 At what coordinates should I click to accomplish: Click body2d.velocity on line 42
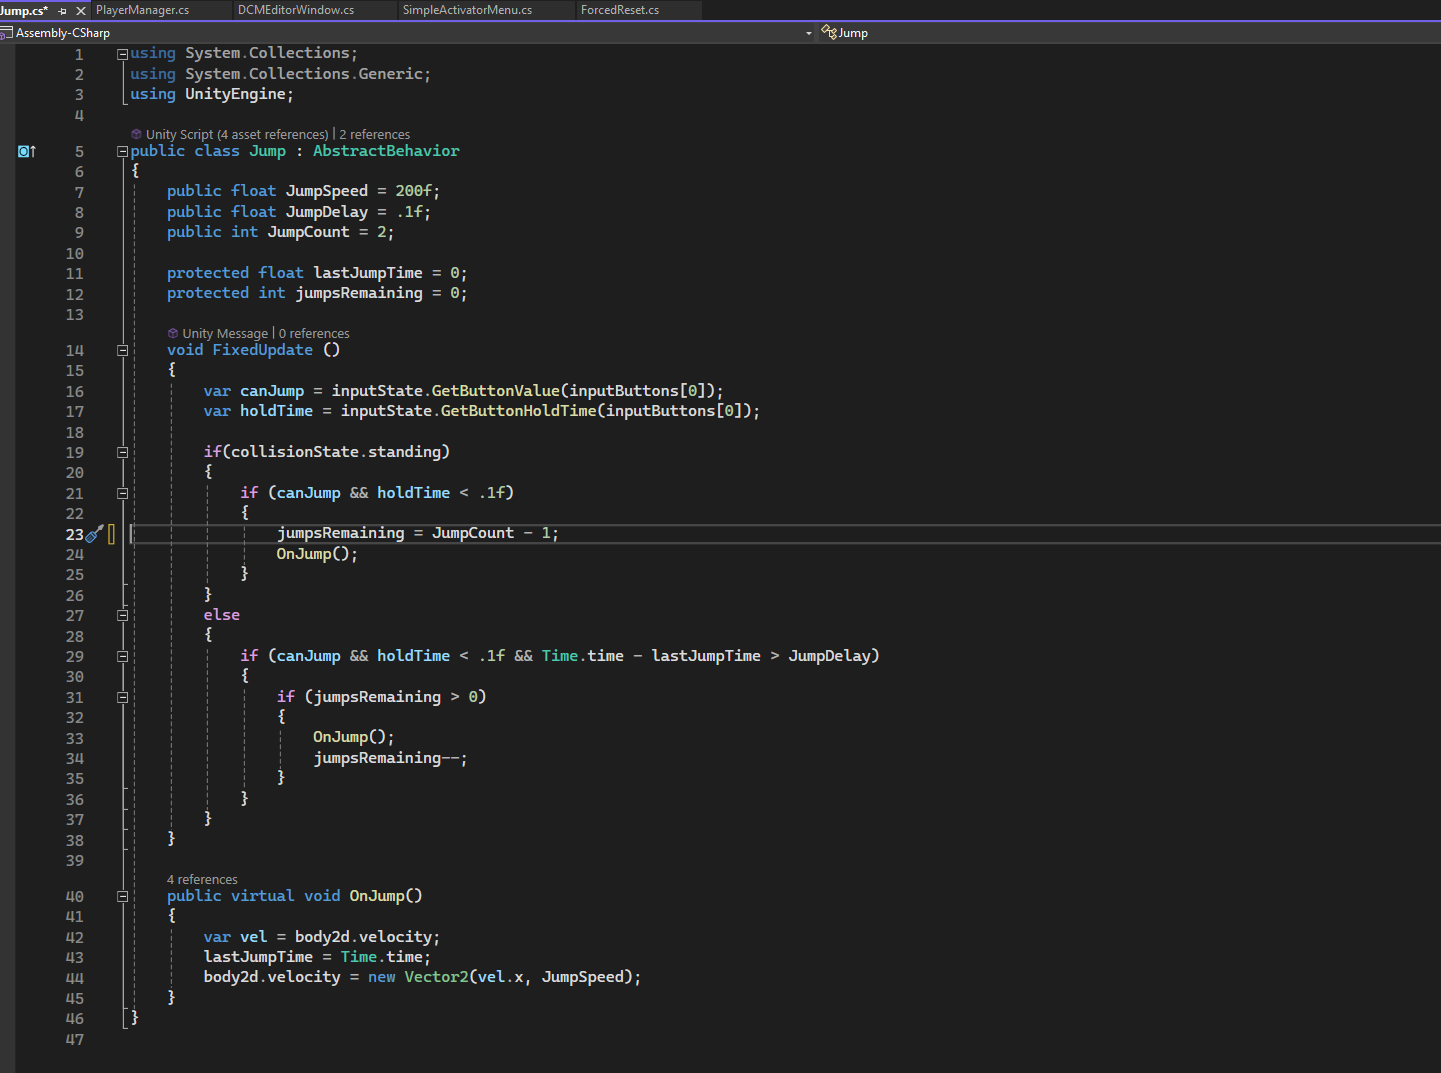point(363,937)
